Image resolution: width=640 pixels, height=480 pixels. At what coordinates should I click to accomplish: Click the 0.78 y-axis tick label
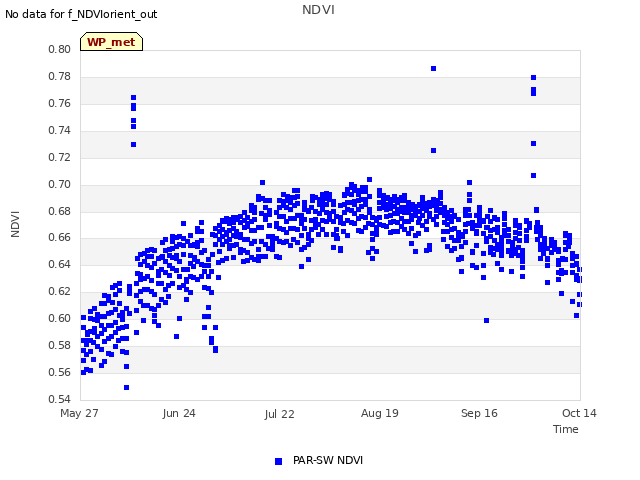point(59,76)
